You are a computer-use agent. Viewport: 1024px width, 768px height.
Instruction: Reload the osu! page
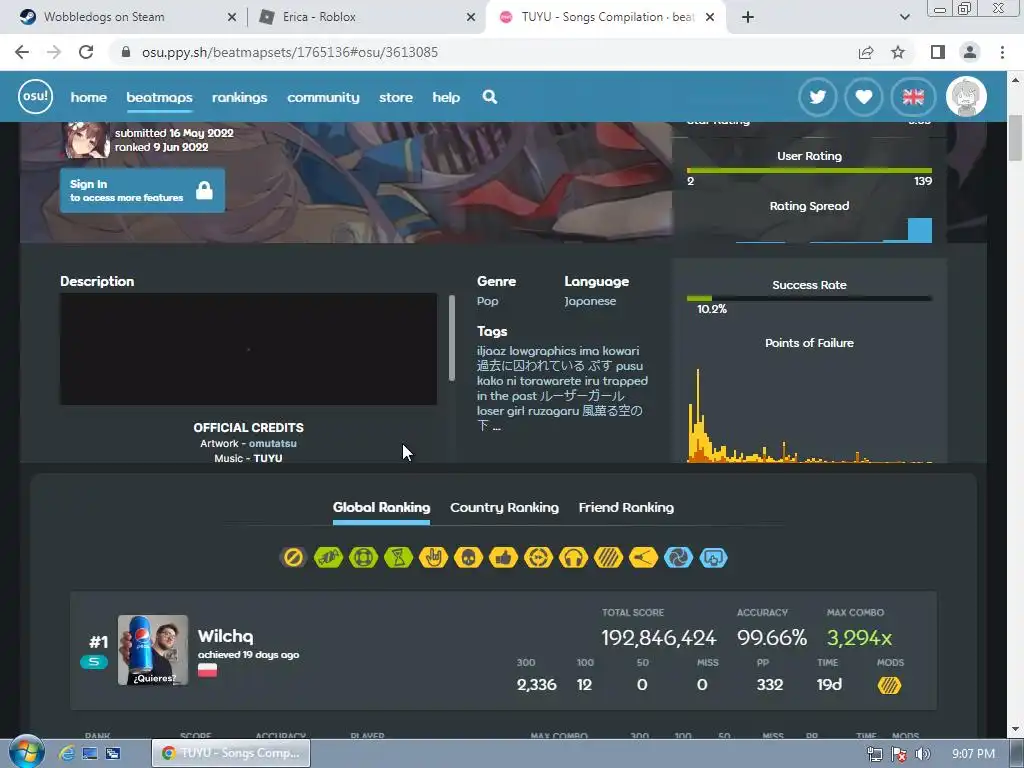click(x=86, y=52)
